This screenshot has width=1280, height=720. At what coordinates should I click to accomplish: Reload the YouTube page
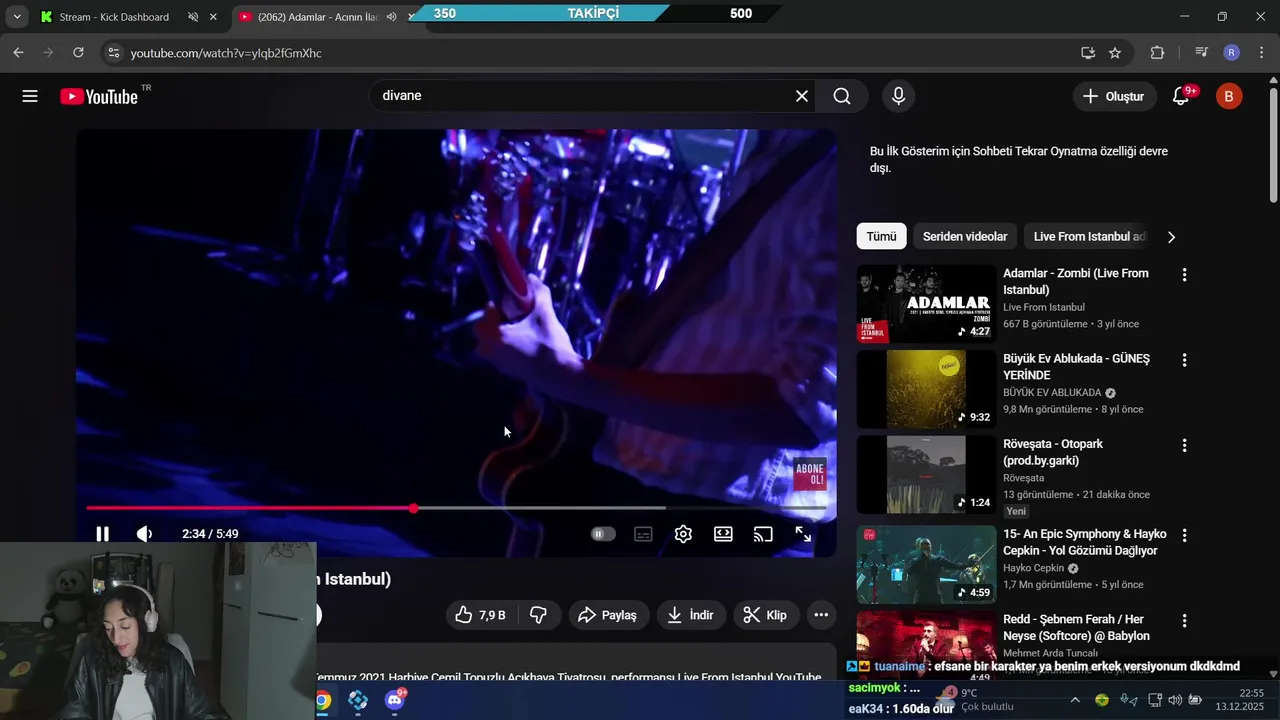(78, 53)
